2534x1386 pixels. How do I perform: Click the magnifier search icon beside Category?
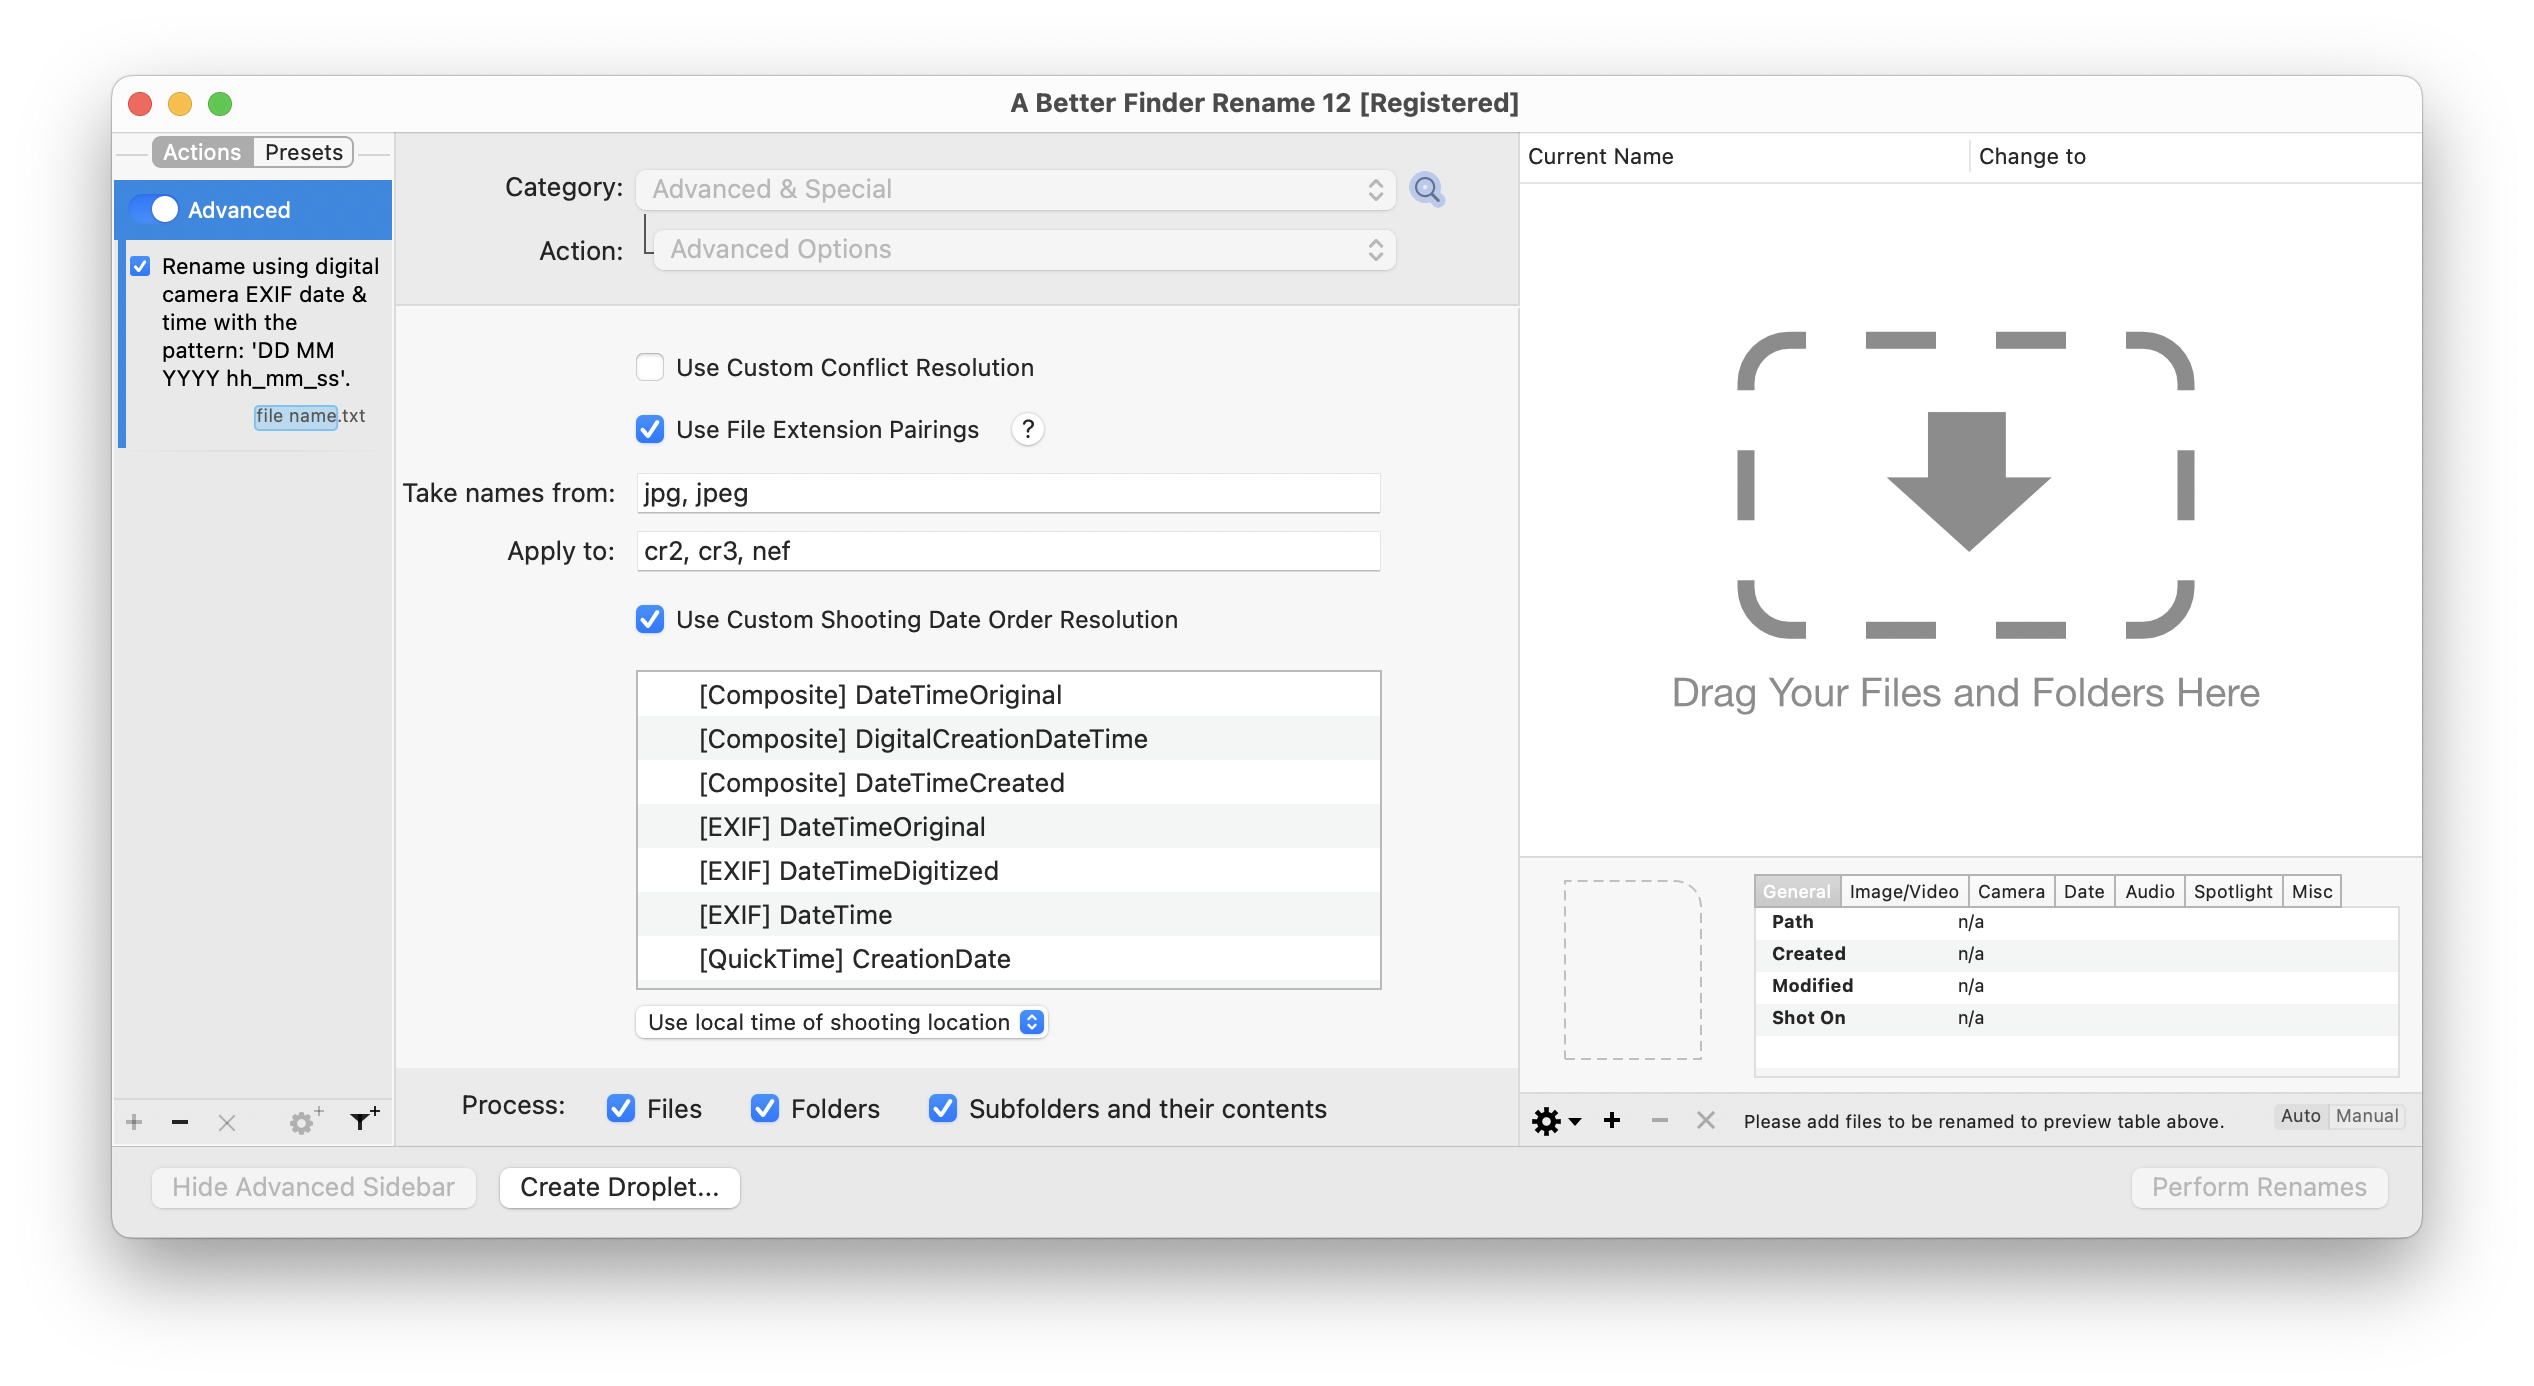(1426, 189)
